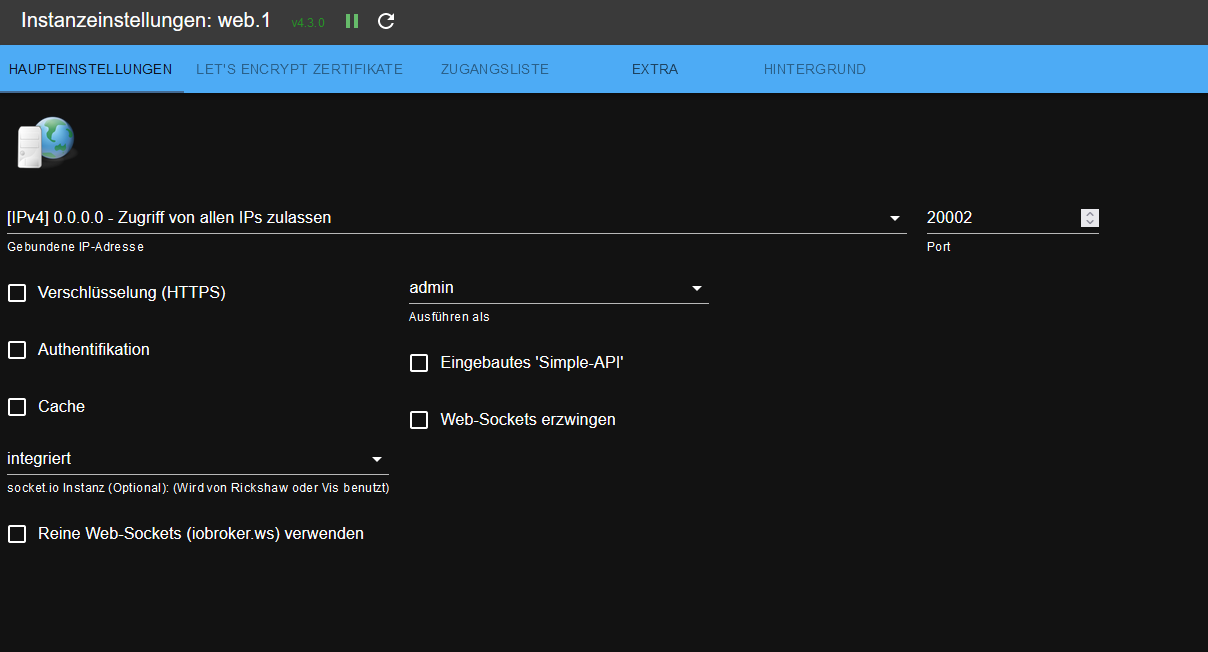The height and width of the screenshot is (652, 1208).
Task: Open the socket.io Instanz dropdown
Action: tap(197, 459)
